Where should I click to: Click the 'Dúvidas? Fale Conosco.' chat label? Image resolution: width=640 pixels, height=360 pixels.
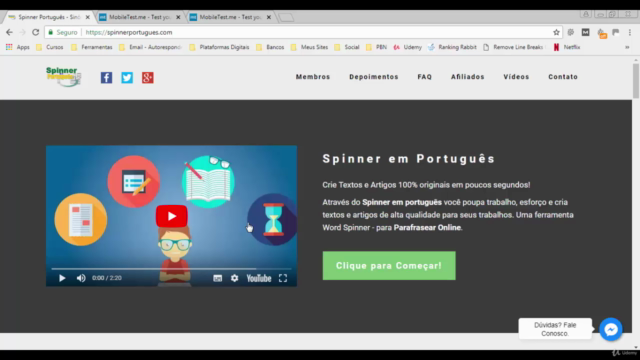click(x=555, y=329)
